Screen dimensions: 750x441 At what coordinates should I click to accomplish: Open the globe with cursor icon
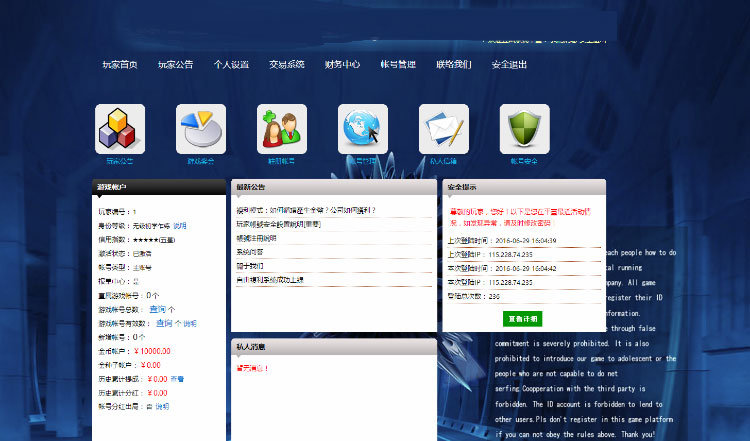coord(363,129)
